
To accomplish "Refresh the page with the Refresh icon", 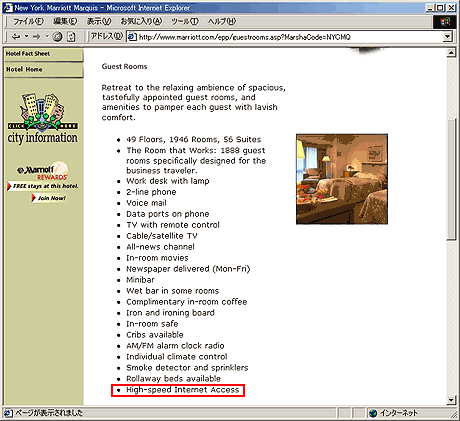I will (x=71, y=36).
